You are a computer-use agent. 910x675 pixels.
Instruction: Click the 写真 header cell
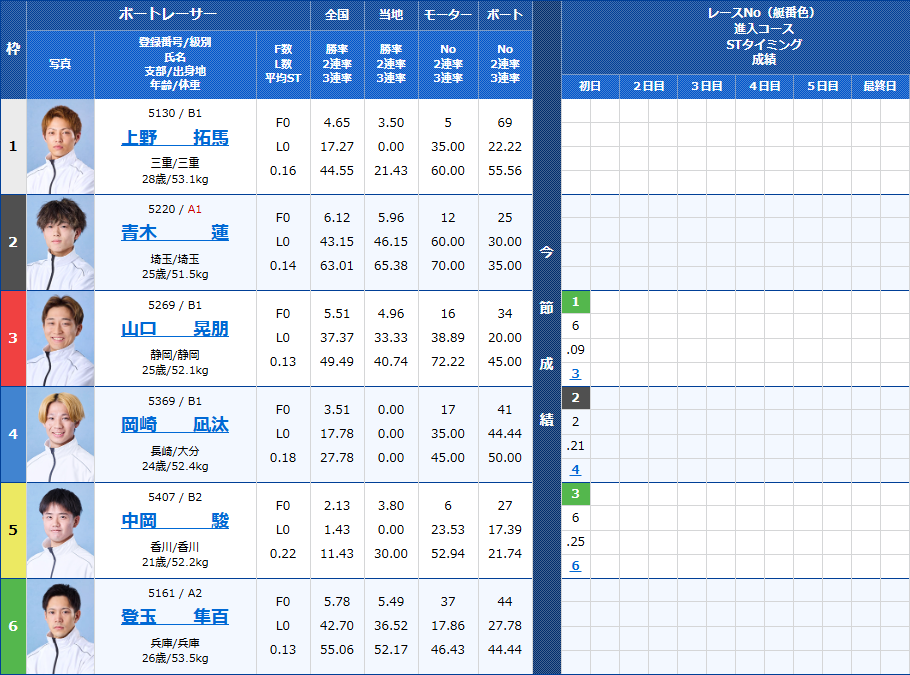click(60, 64)
